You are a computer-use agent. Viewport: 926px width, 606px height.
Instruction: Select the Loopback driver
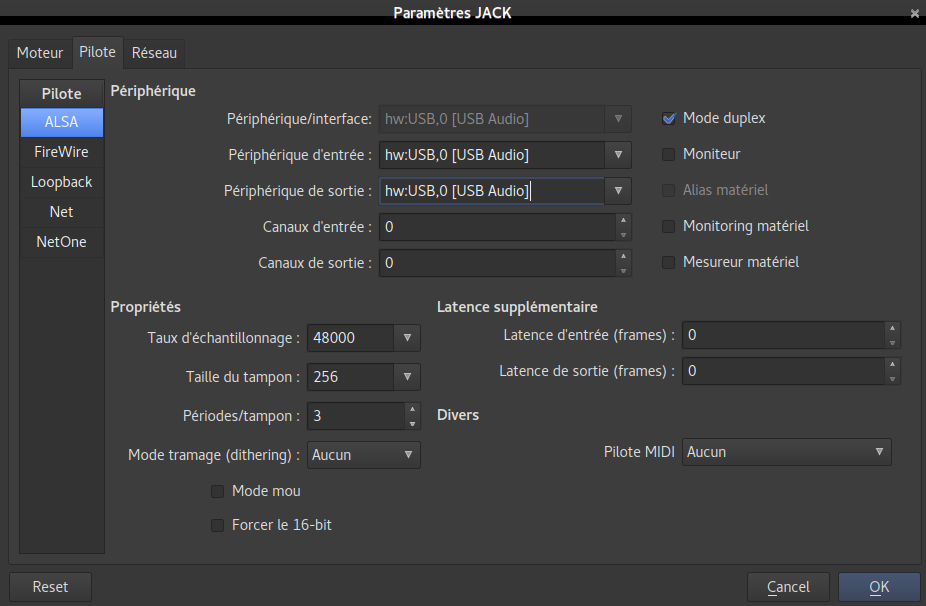(61, 182)
